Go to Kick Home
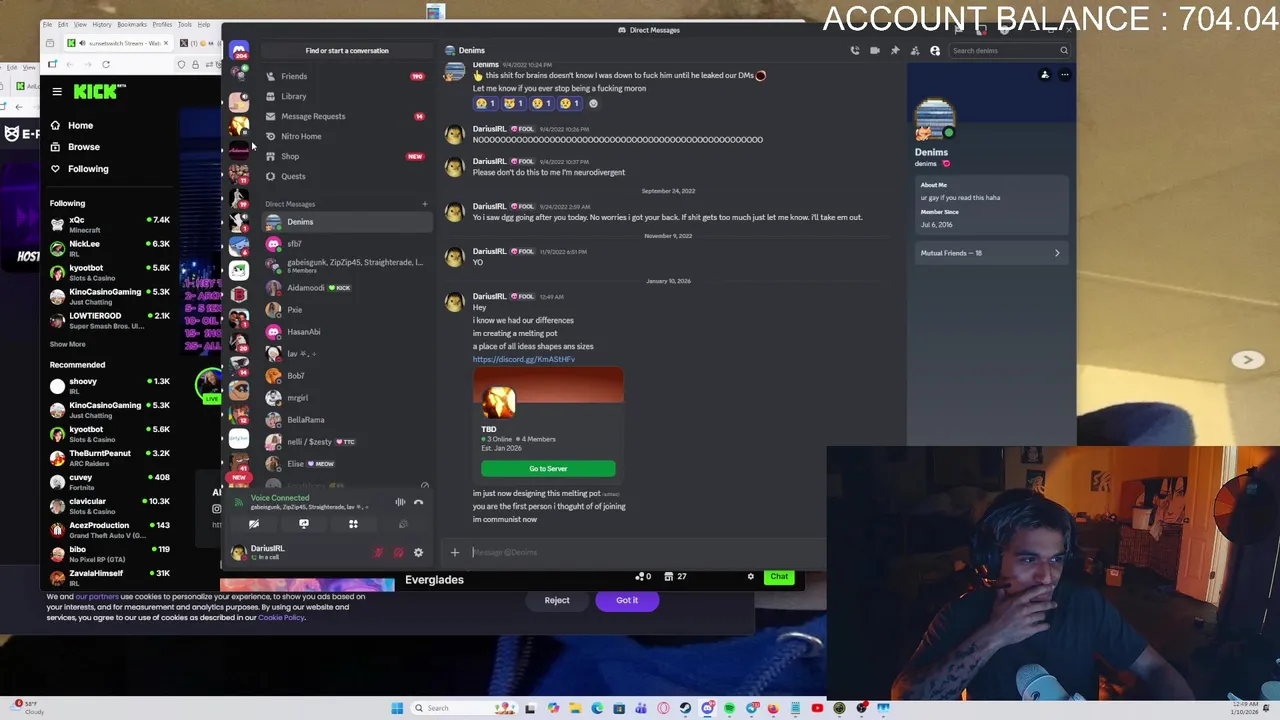The image size is (1280, 720). tap(80, 125)
